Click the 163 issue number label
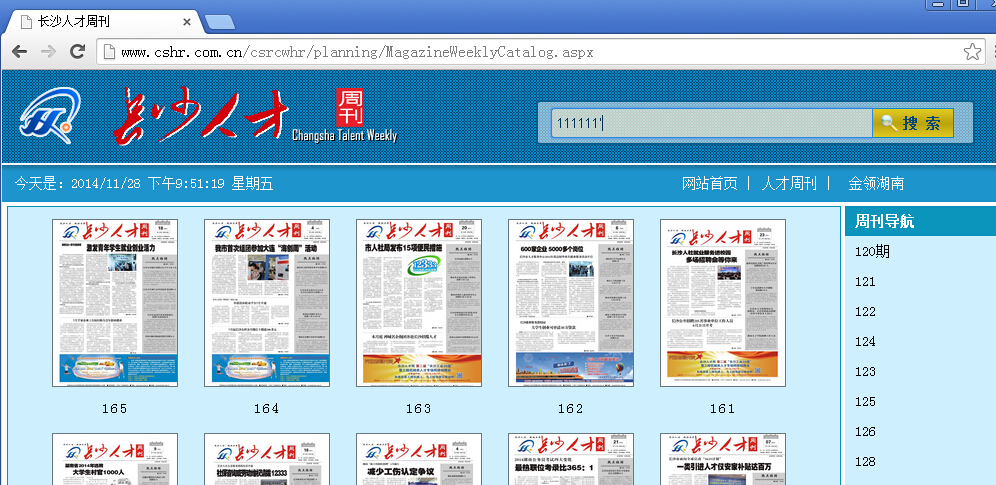 tap(418, 409)
